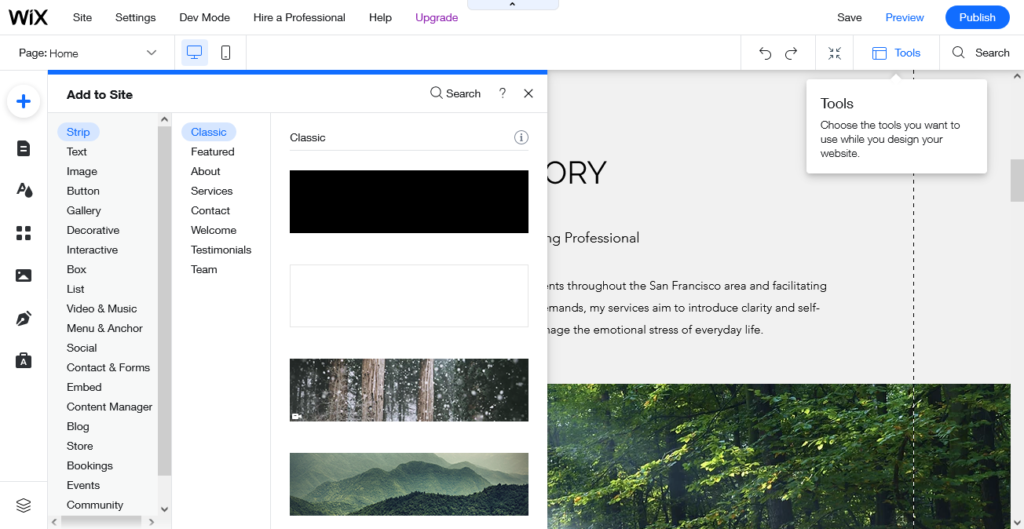Select the Image category

pos(82,171)
